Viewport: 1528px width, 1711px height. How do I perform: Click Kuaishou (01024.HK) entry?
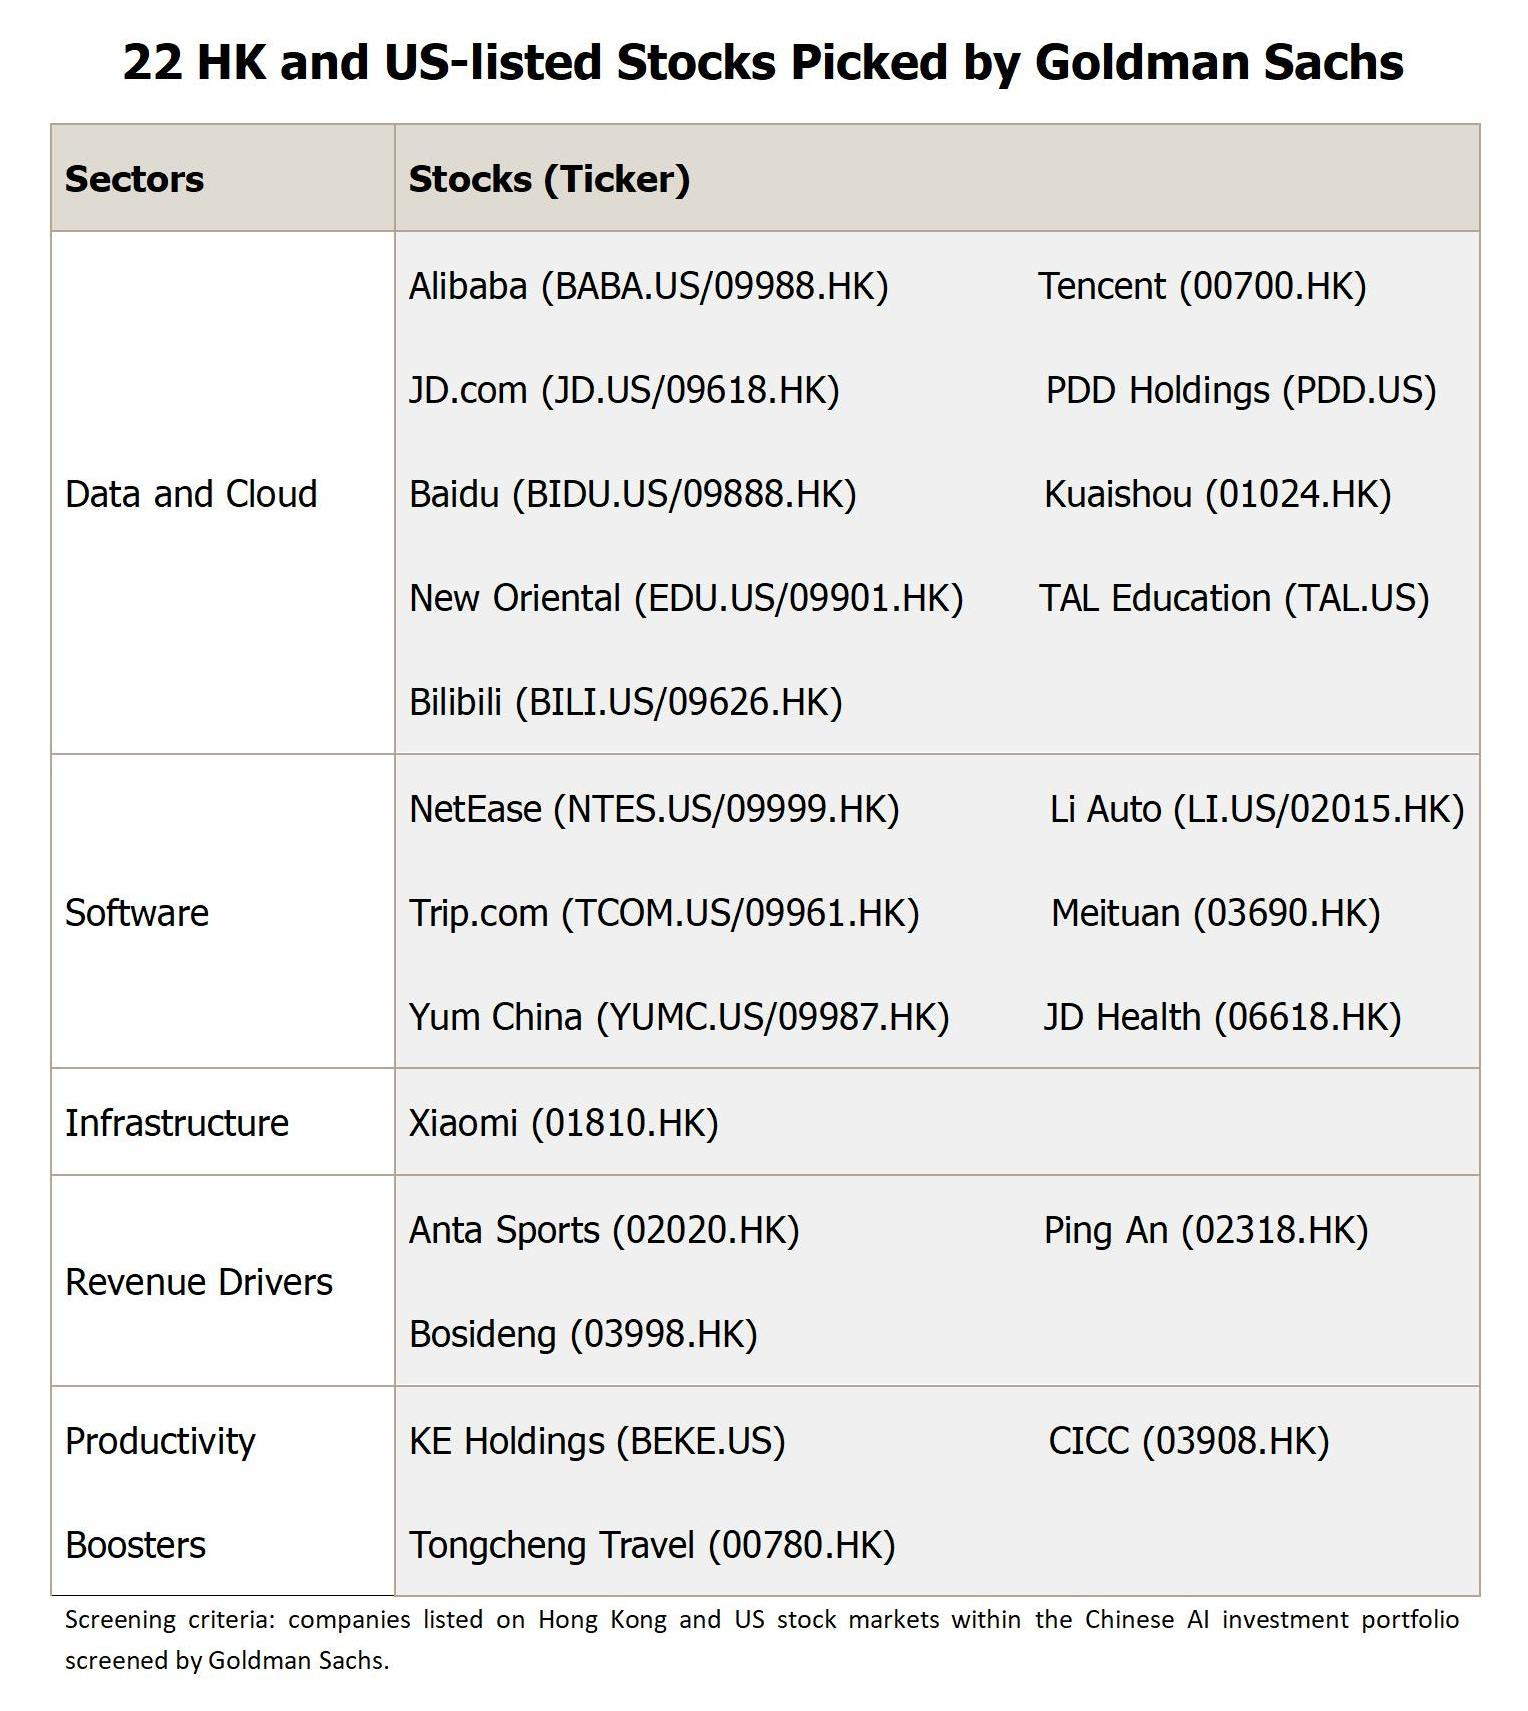coord(1217,495)
